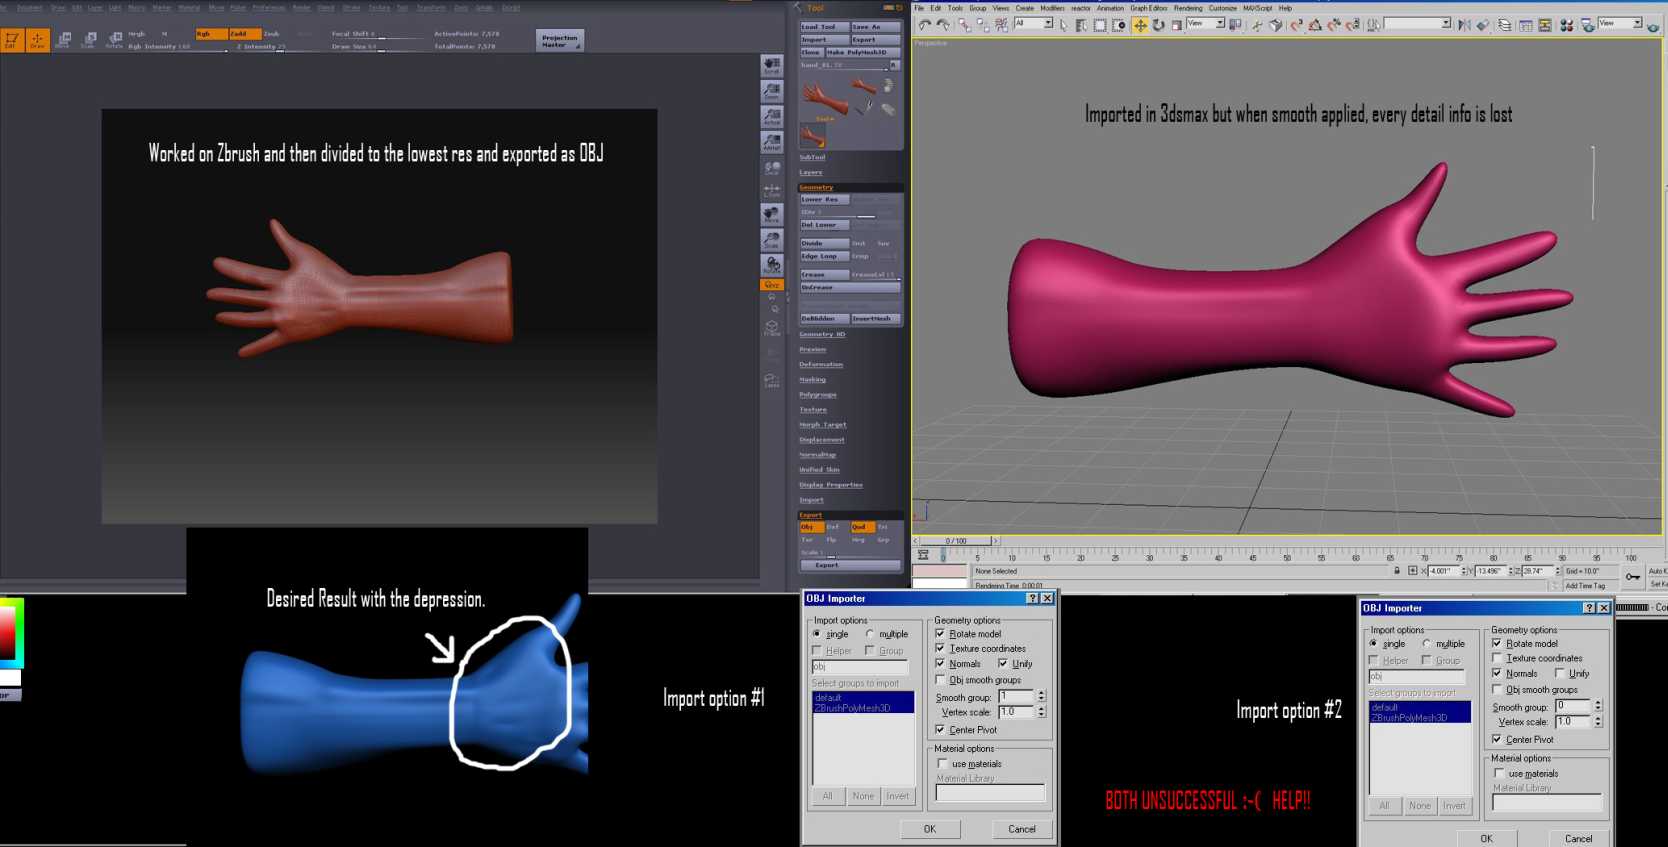Uncheck Rotate model in first OBJ Importer
The width and height of the screenshot is (1668, 847).
940,634
